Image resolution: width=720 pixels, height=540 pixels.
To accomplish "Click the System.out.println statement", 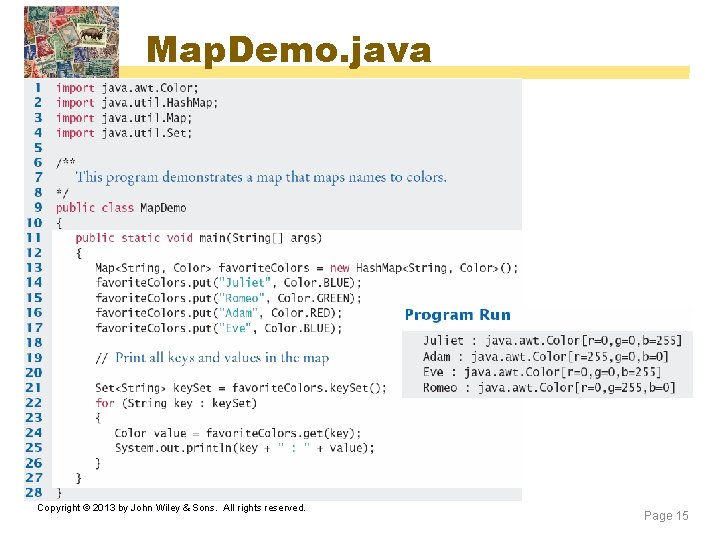I will coord(245,448).
